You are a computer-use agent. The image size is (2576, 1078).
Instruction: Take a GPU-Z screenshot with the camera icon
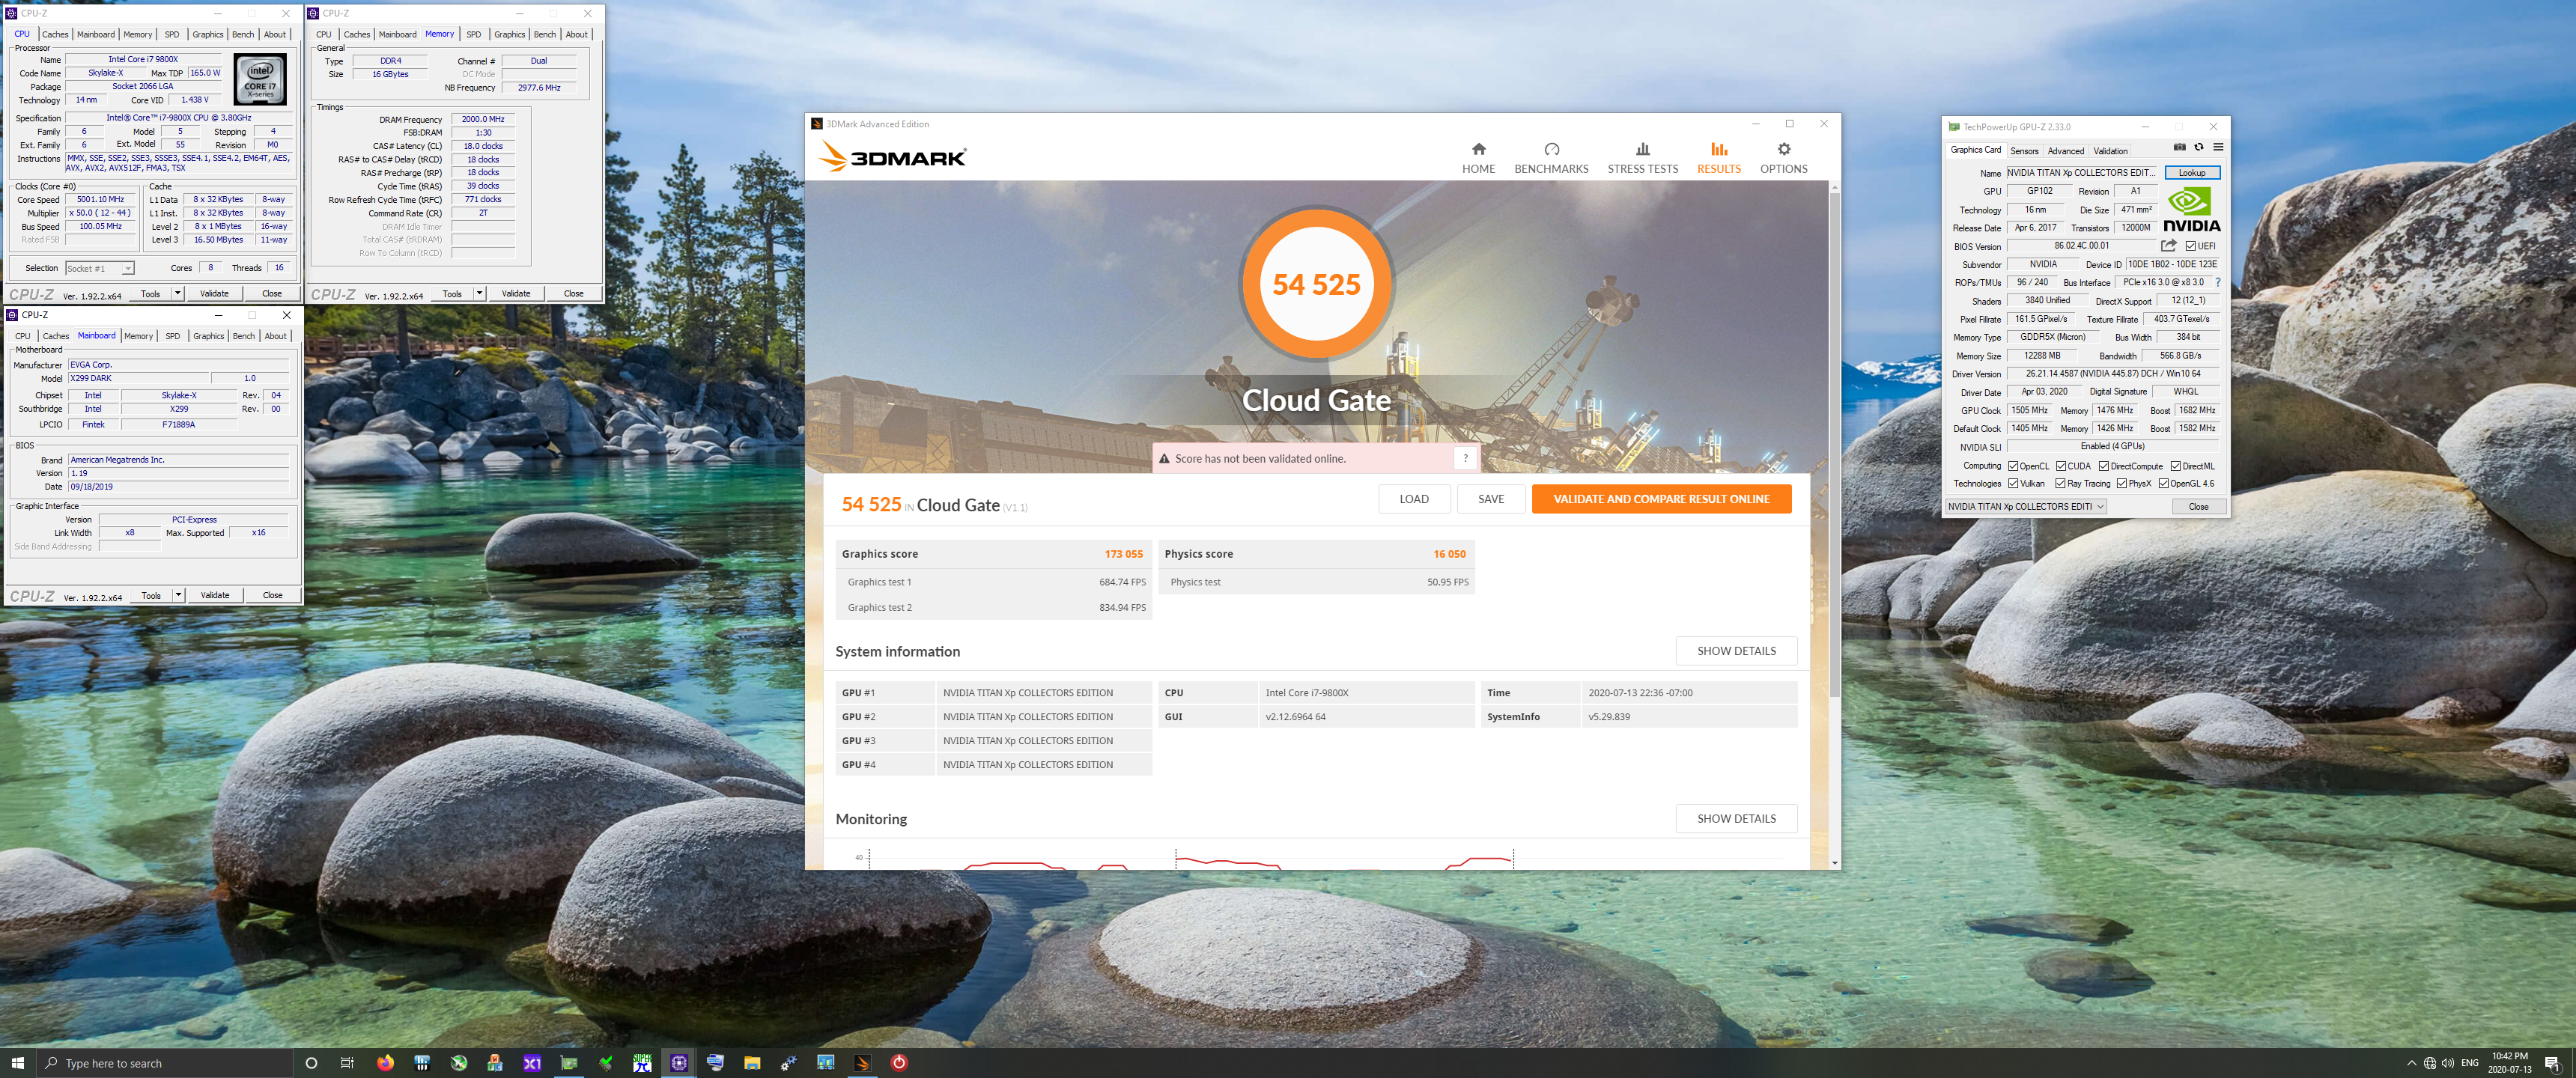click(x=2179, y=147)
